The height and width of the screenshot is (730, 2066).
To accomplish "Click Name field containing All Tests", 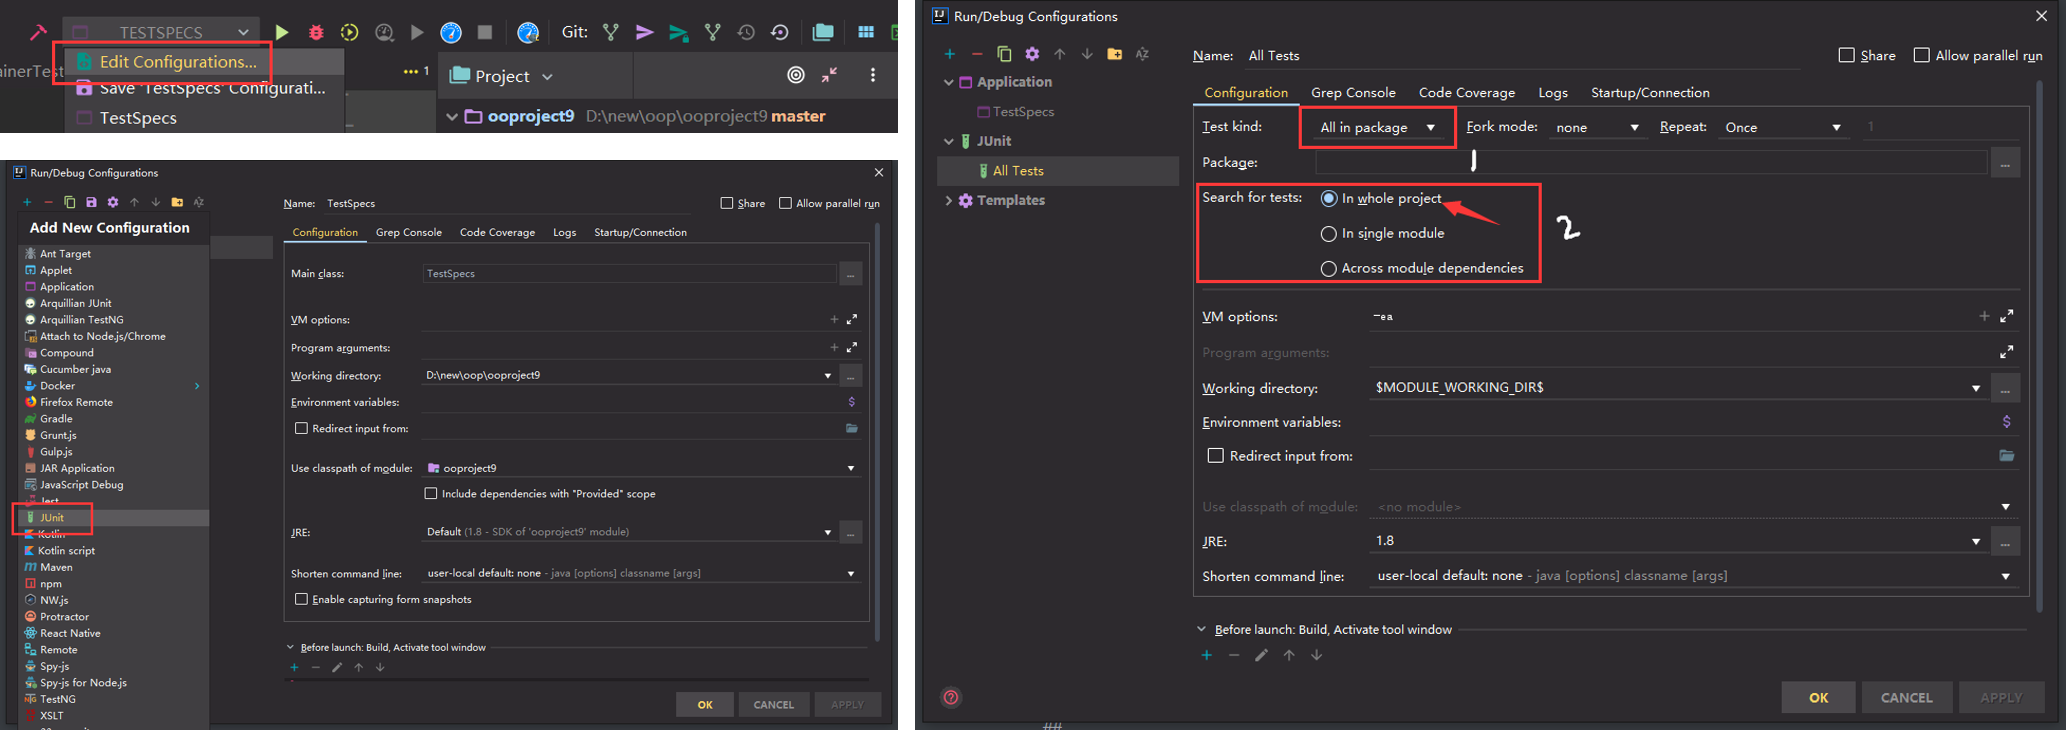I will click(x=1520, y=56).
